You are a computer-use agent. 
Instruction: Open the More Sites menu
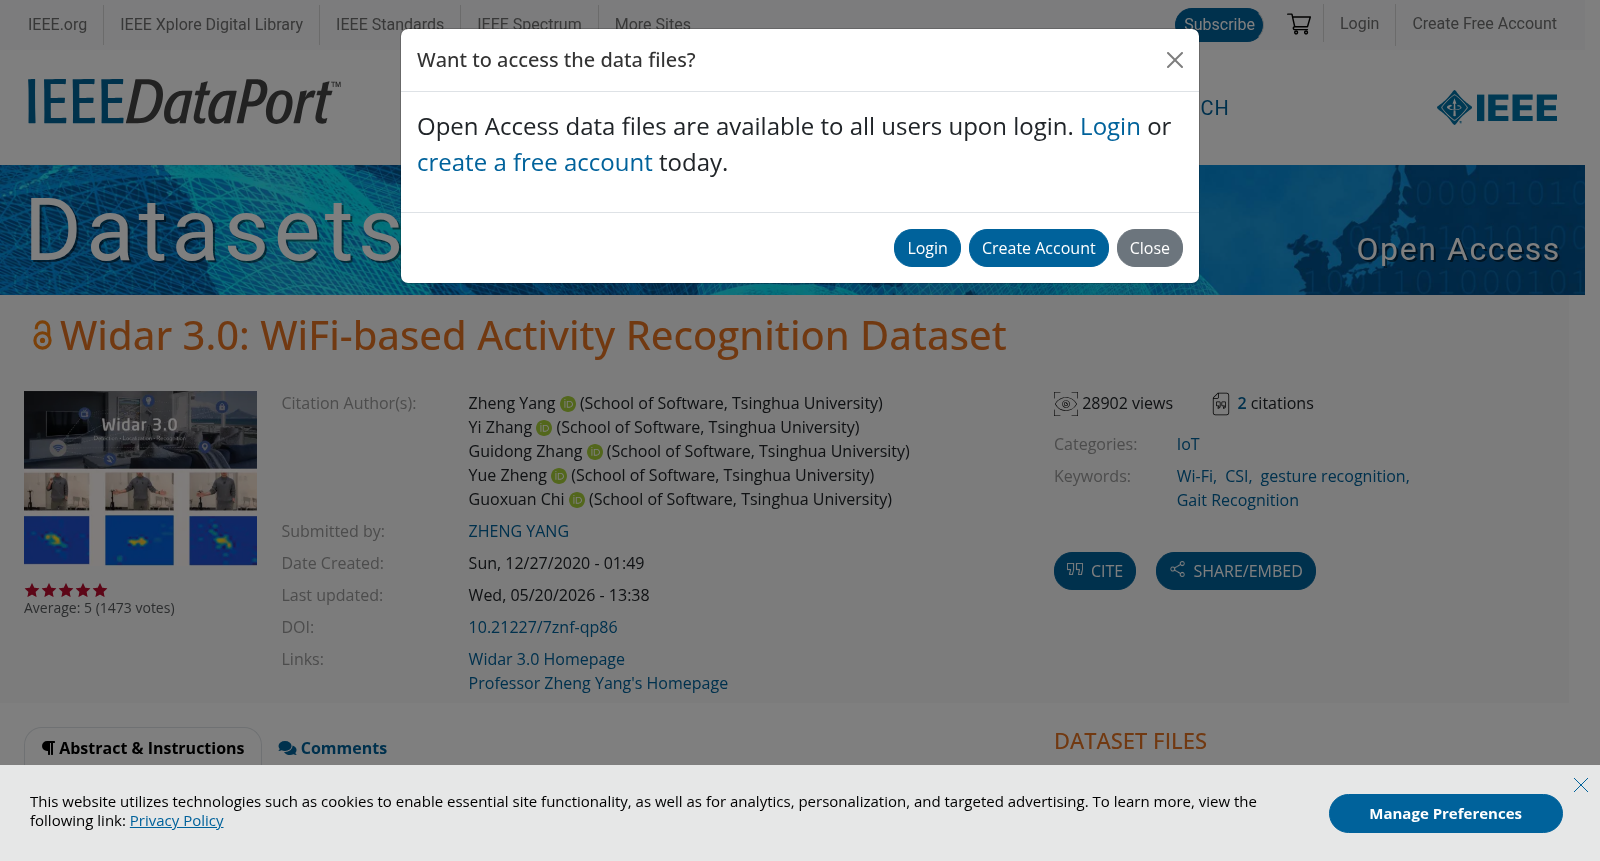(x=652, y=24)
